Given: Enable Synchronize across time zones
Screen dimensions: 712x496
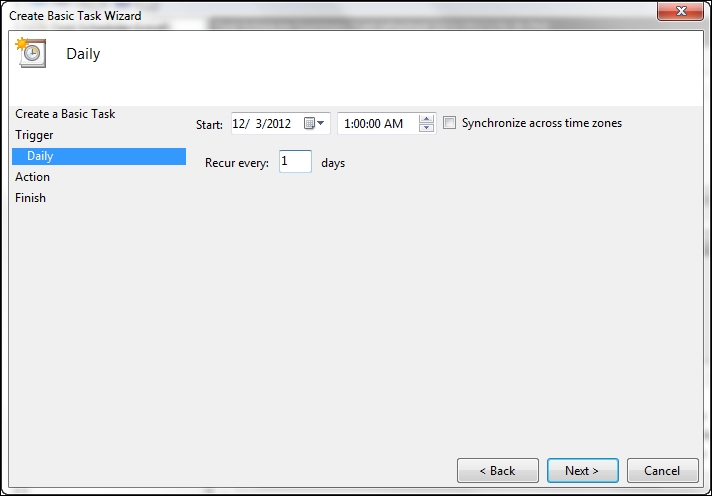Looking at the screenshot, I should (x=449, y=123).
